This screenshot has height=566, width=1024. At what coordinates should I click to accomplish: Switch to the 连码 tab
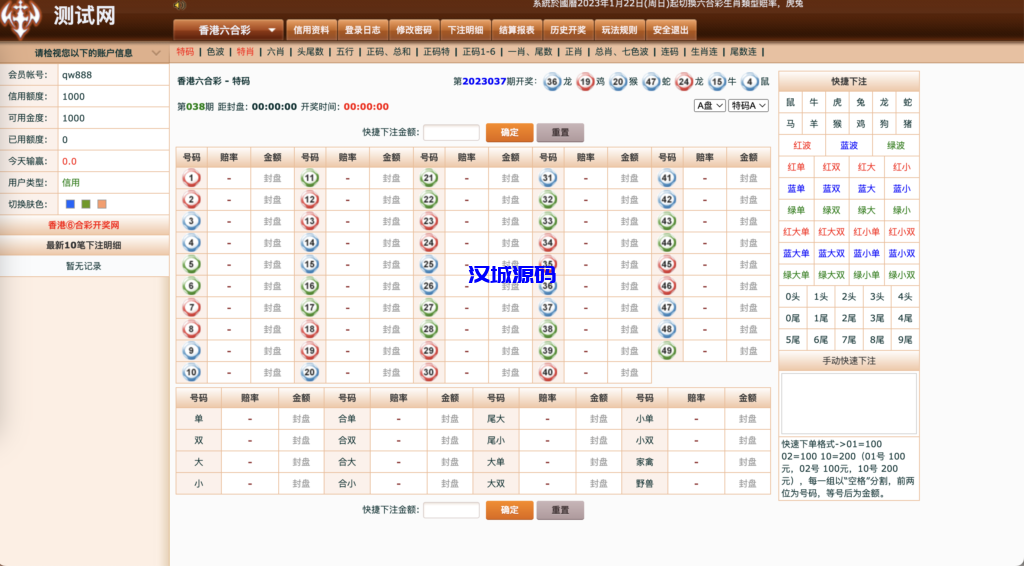pos(669,52)
